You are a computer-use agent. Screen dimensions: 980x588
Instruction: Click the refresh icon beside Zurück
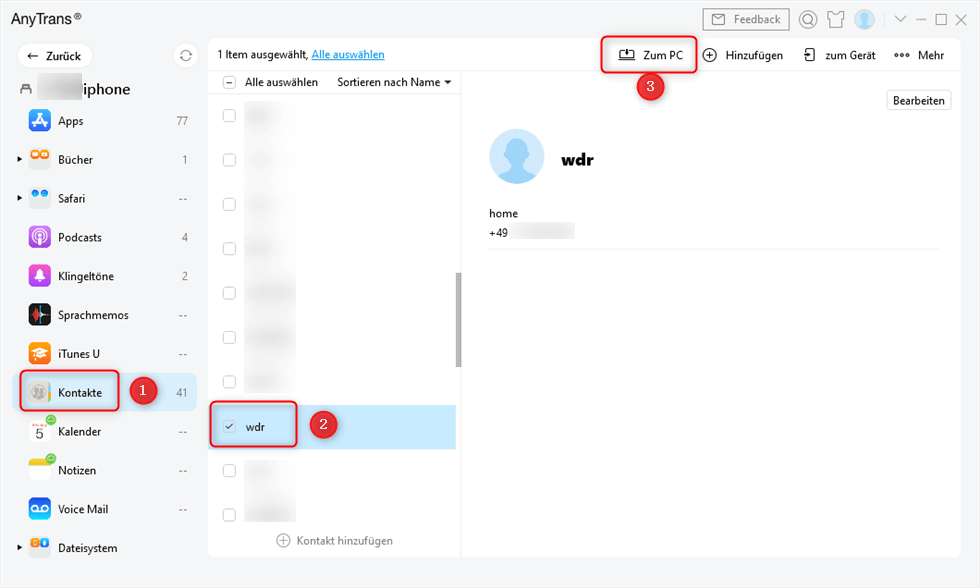186,56
